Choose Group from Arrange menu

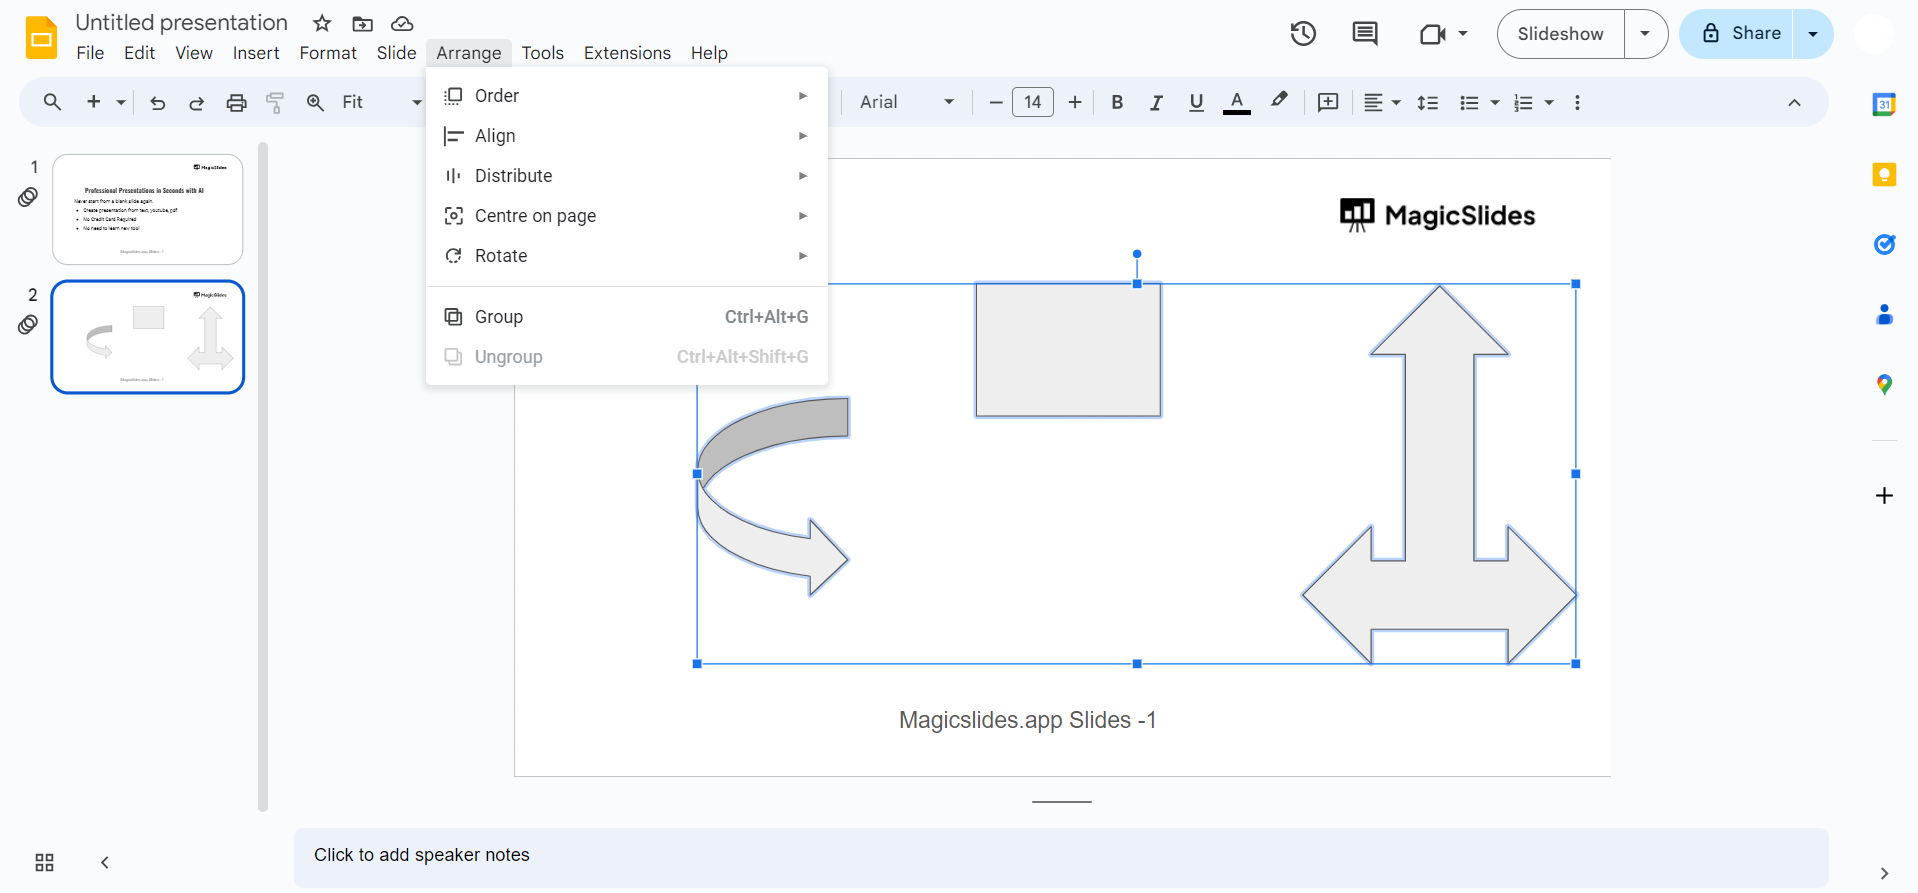tap(627, 317)
